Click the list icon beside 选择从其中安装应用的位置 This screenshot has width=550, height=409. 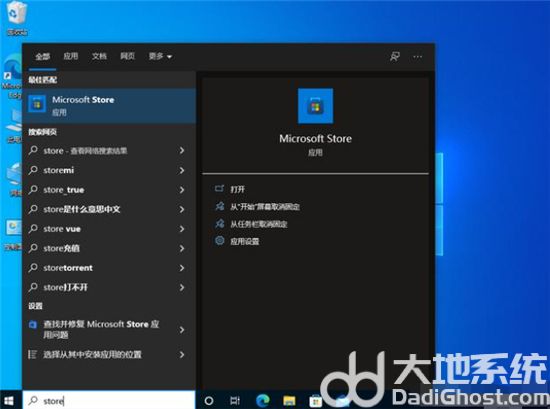click(32, 354)
